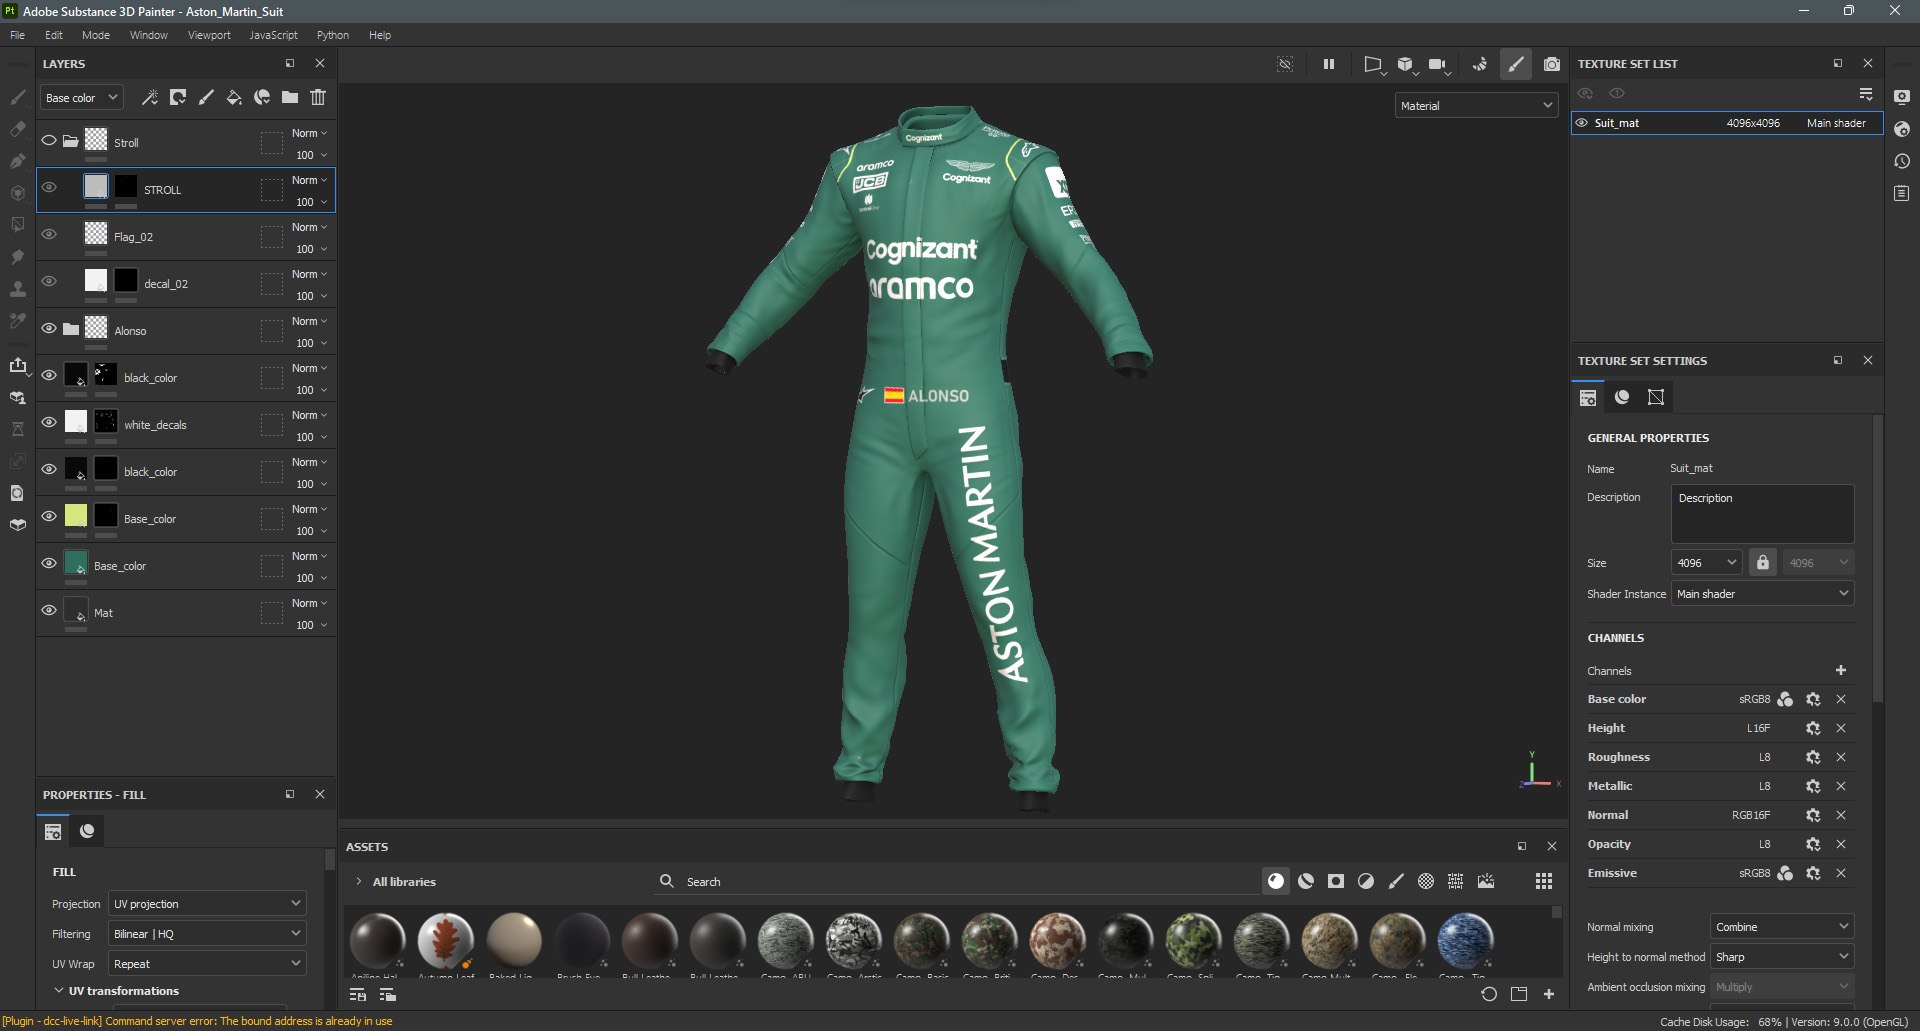Switch viewport to 3D cube view
1920x1031 pixels.
[1406, 64]
